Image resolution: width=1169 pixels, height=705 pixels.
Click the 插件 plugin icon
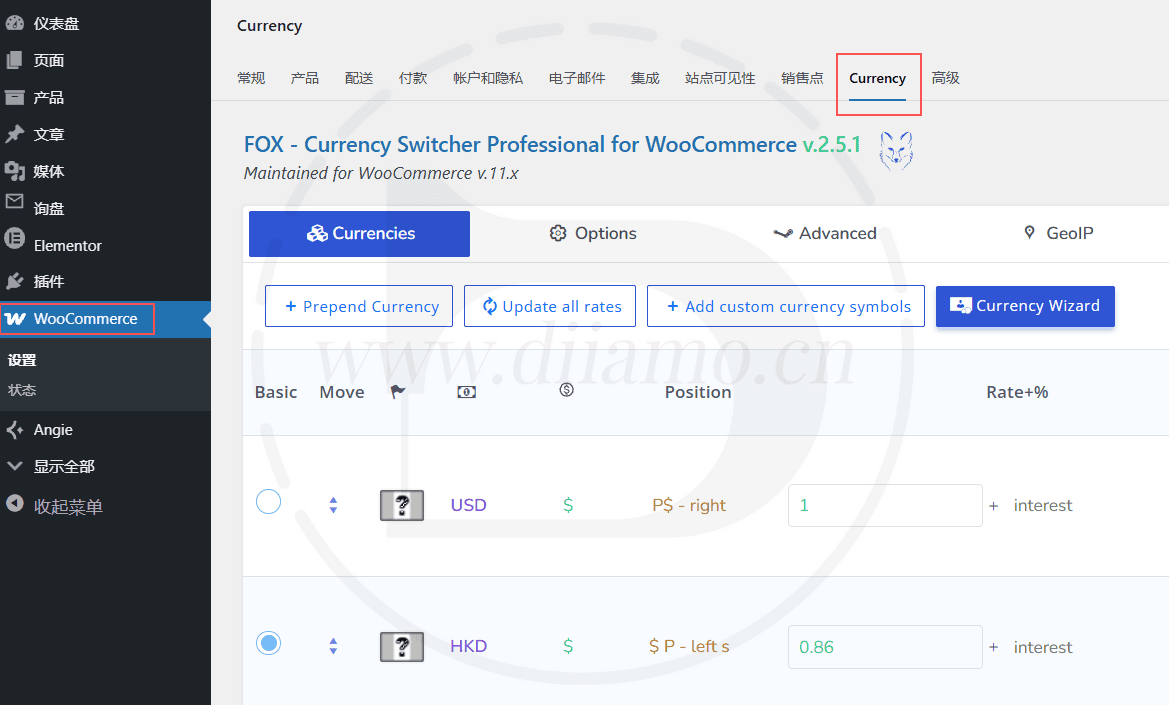pyautogui.click(x=14, y=282)
